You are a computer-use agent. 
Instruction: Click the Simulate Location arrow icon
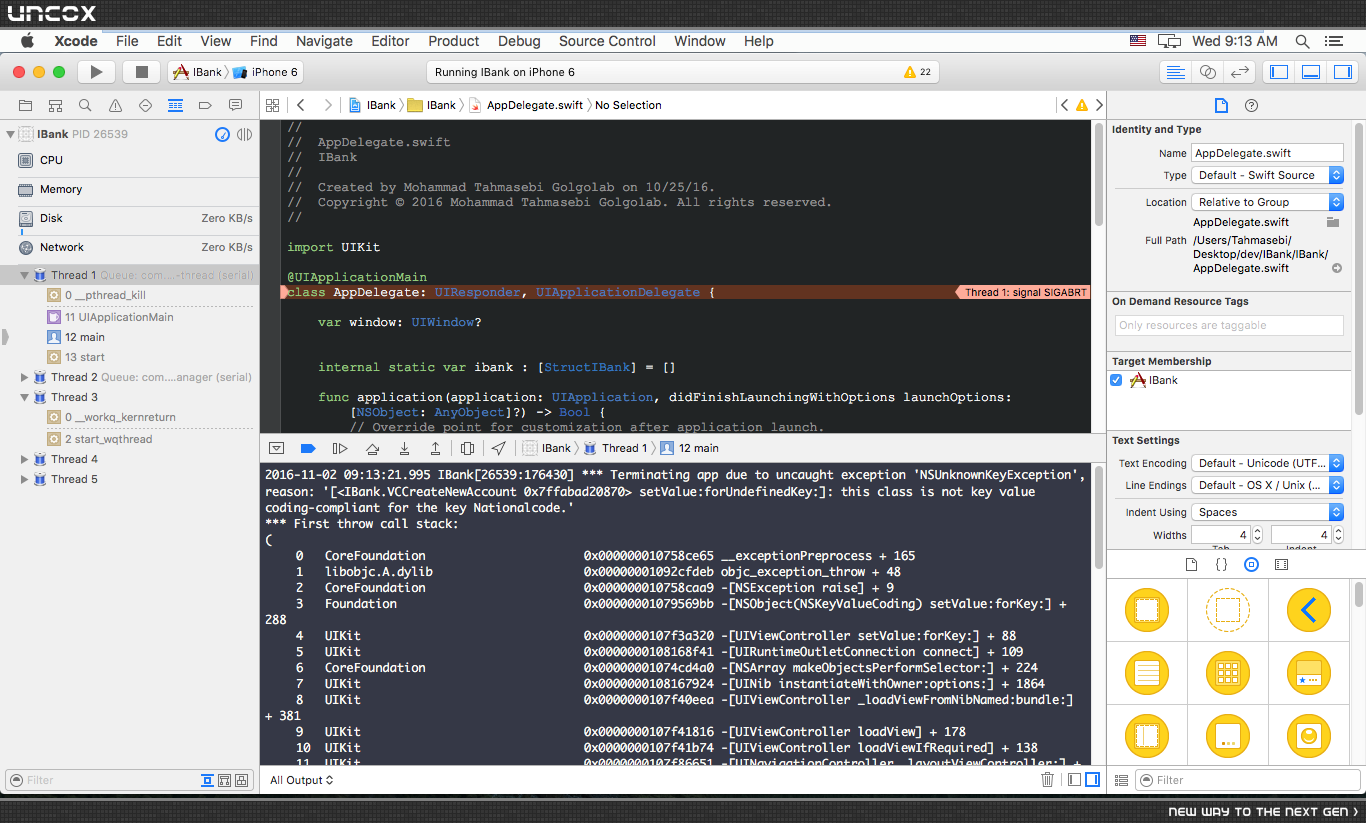pyautogui.click(x=498, y=448)
